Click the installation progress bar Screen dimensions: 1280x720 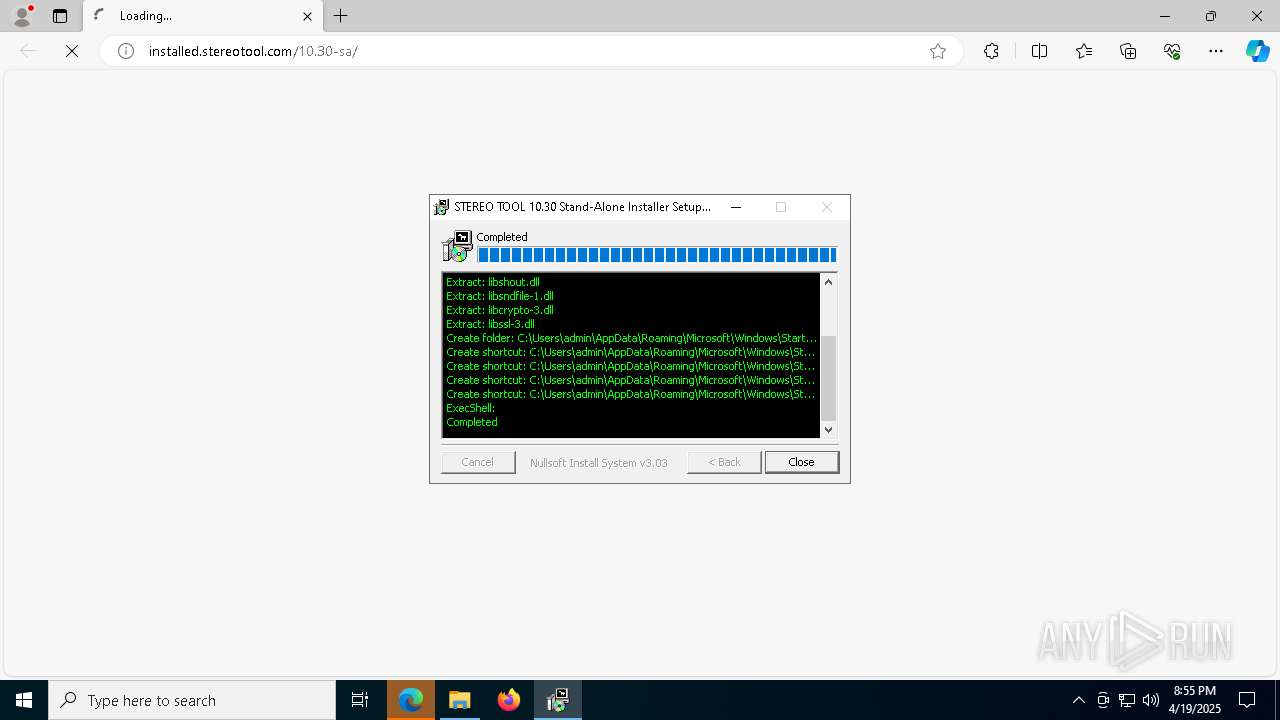[656, 255]
